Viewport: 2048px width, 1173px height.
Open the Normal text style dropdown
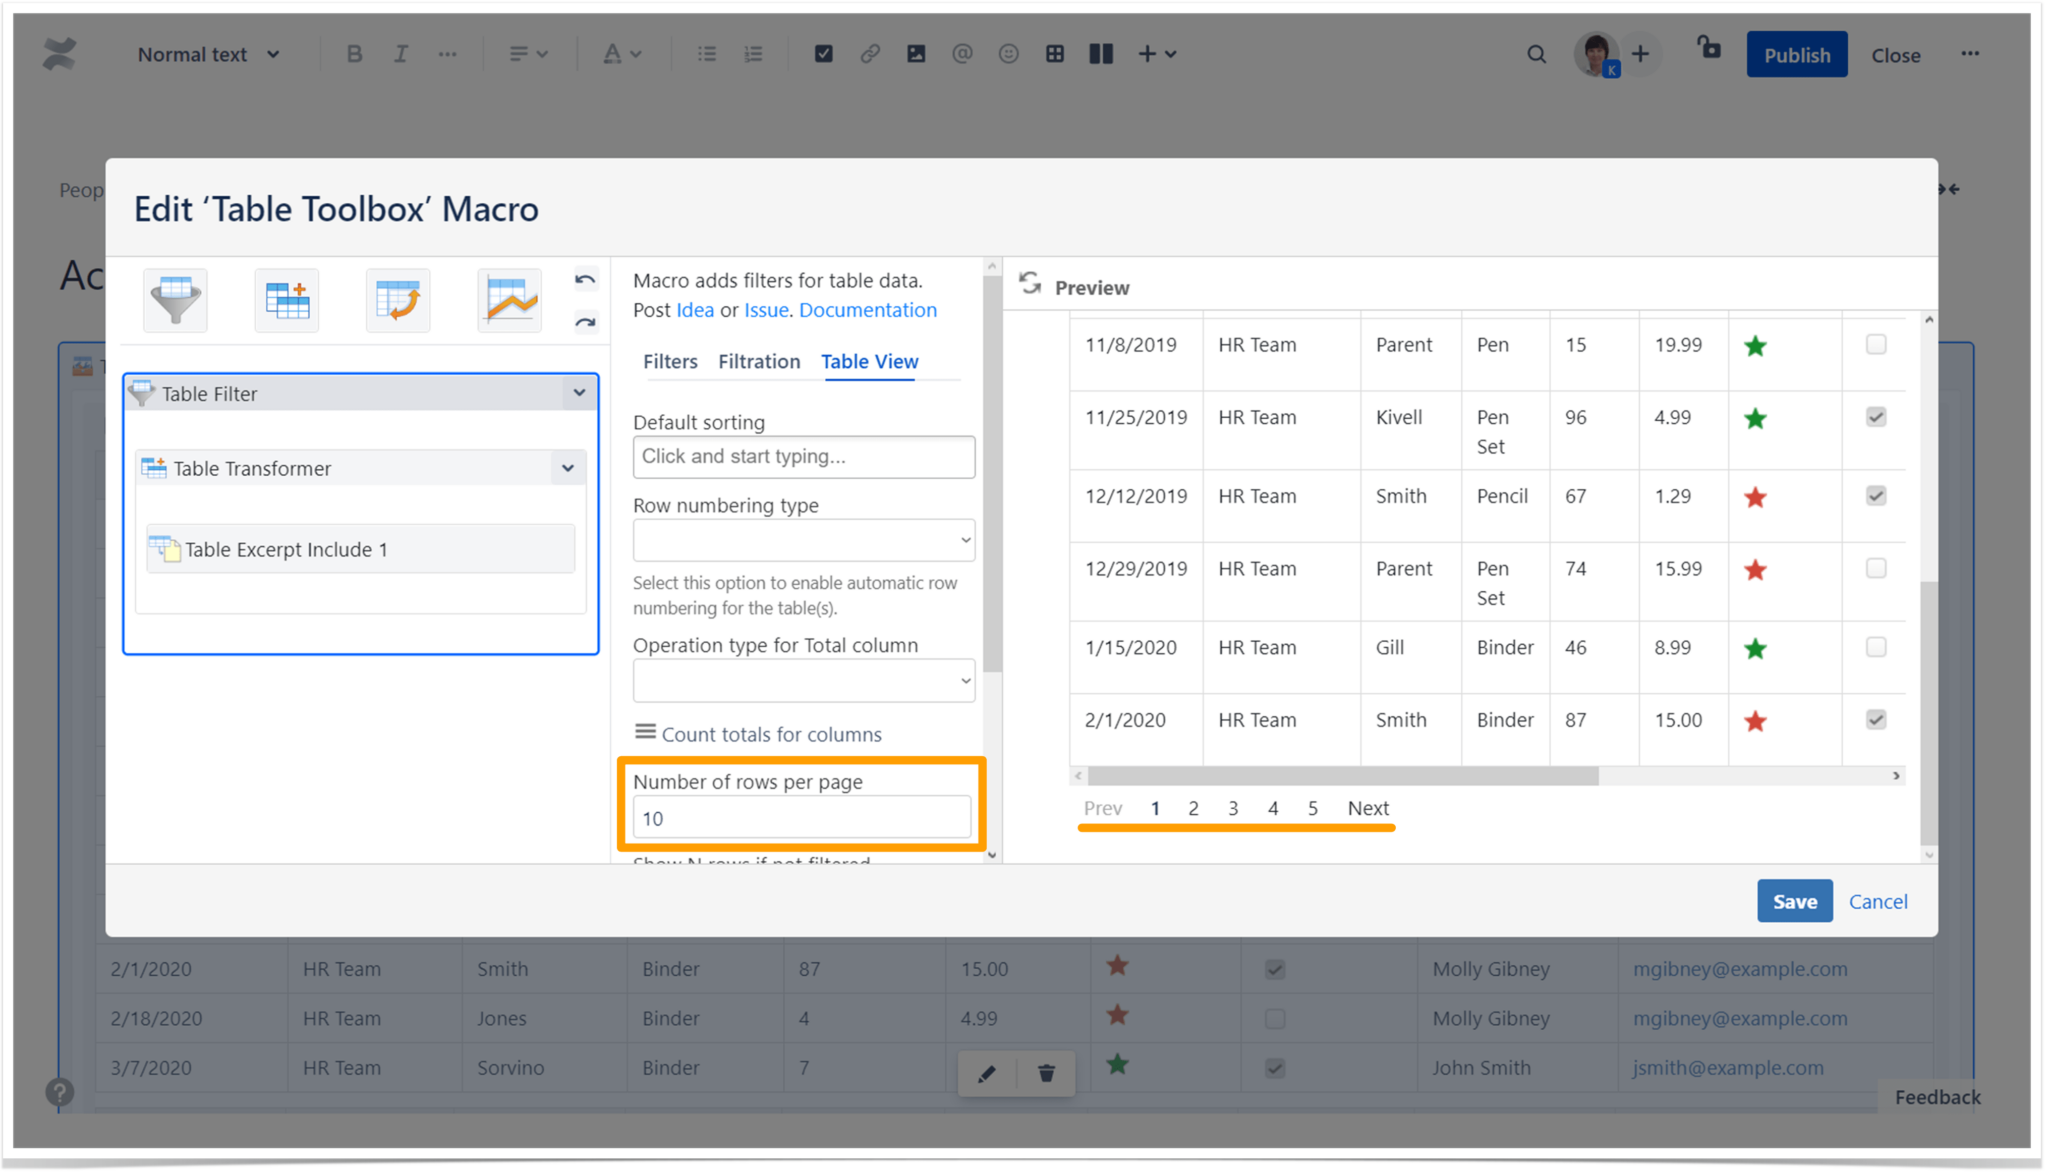coord(208,54)
